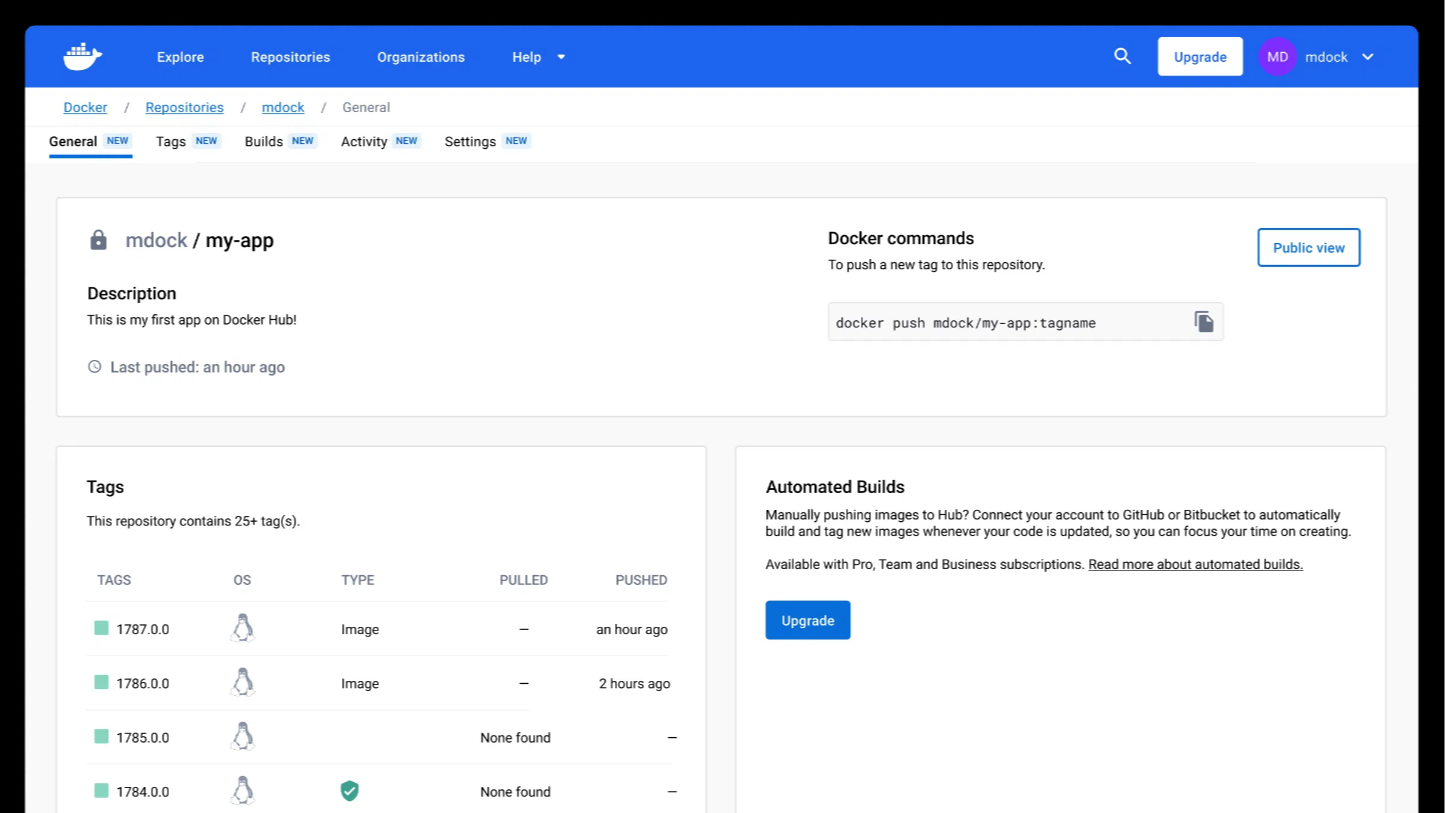Click the OS column header
The height and width of the screenshot is (813, 1445).
[x=242, y=580]
